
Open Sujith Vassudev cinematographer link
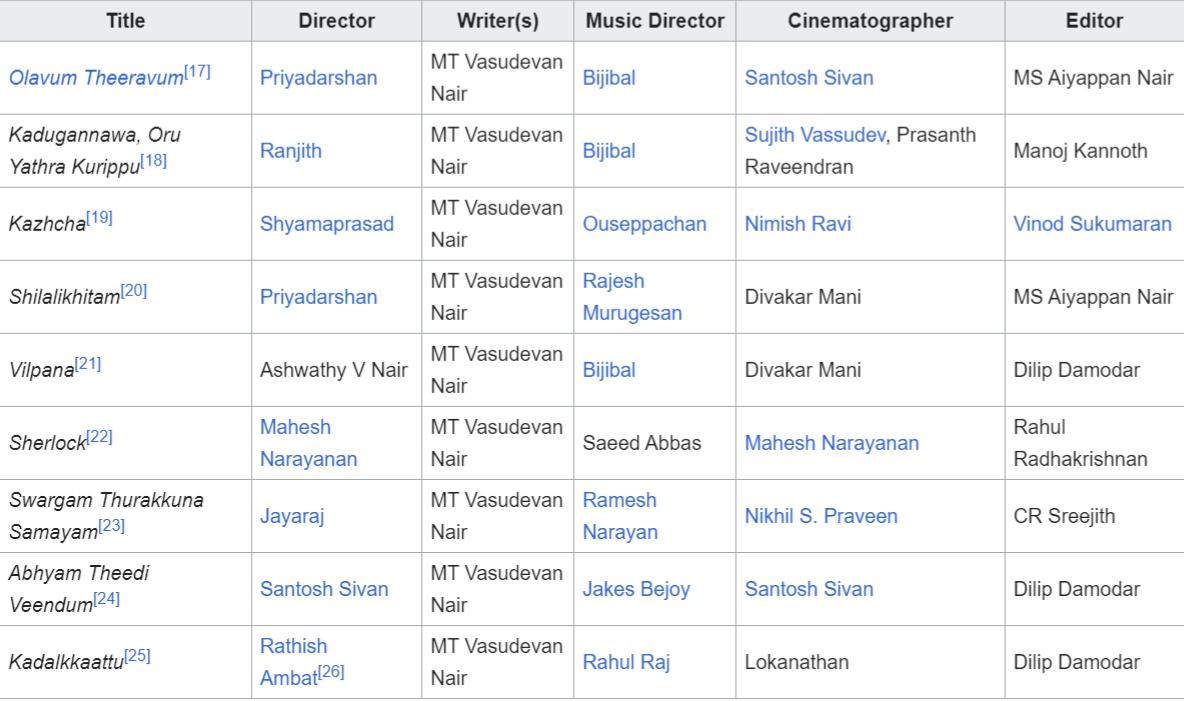(815, 134)
